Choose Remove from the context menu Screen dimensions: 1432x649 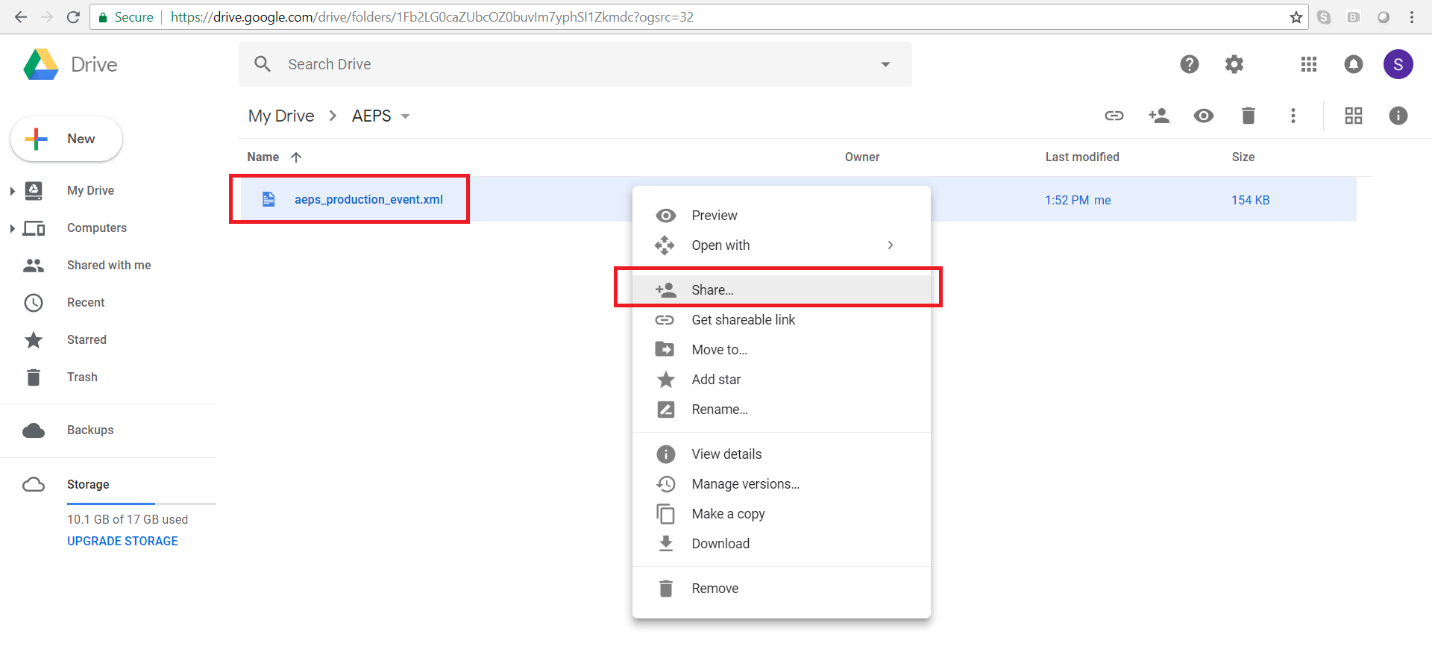pyautogui.click(x=782, y=588)
